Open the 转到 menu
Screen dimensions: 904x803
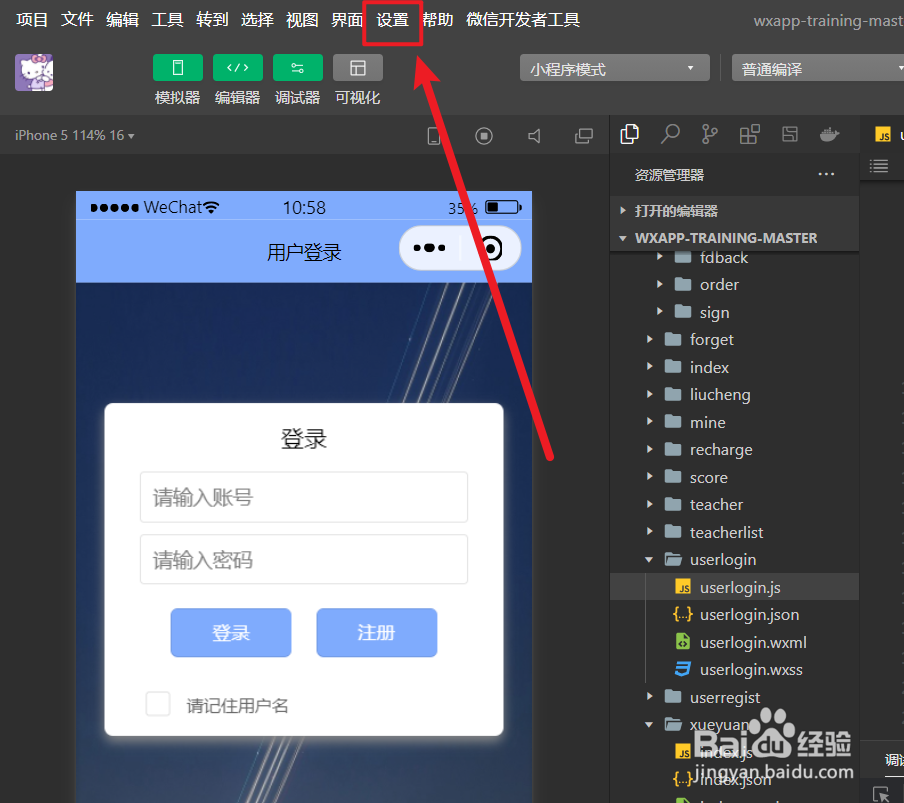[x=212, y=20]
